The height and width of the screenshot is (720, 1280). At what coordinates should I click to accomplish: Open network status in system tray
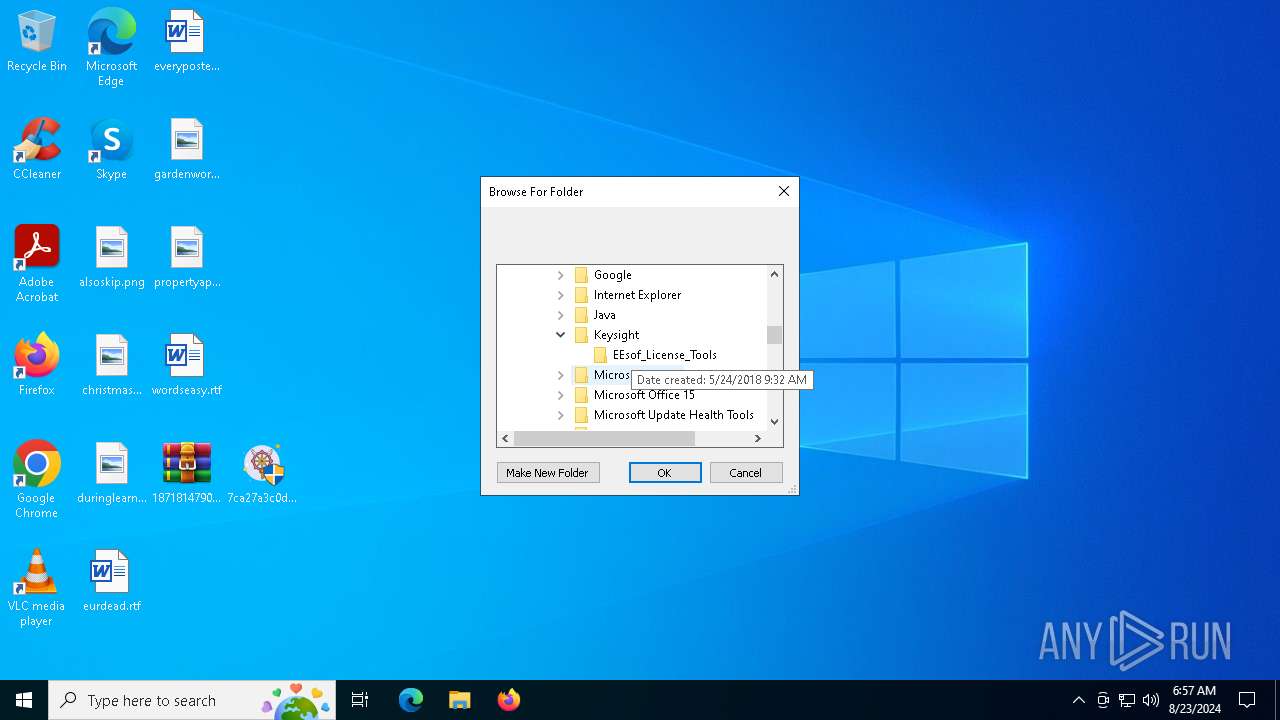(1127, 700)
